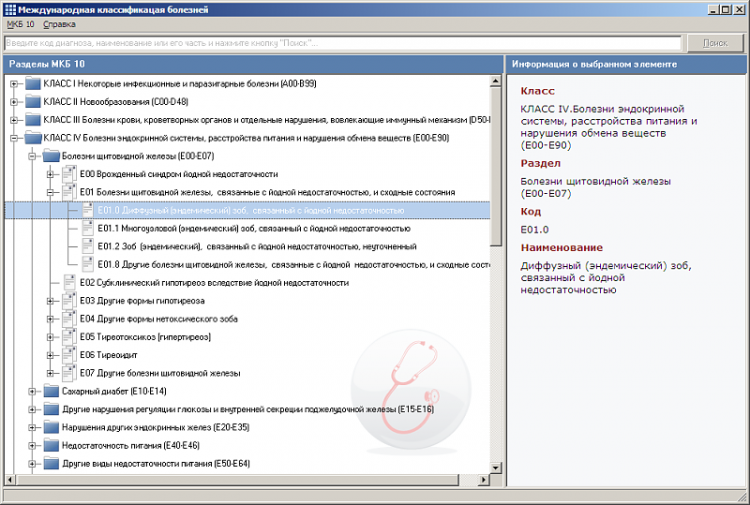
Task: Open the МКБ 10 menu
Action: (21, 24)
